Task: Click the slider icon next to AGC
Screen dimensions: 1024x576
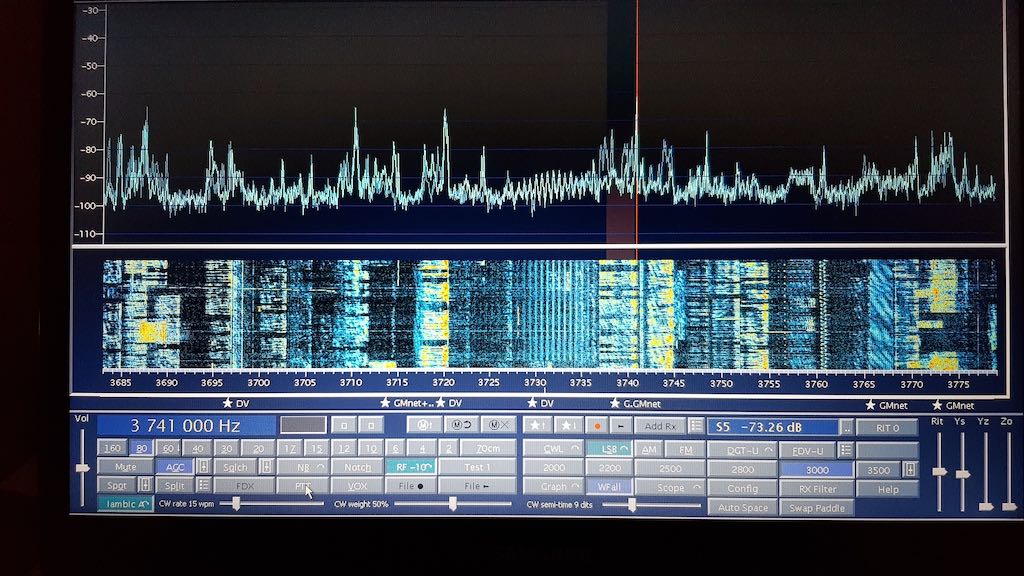Action: click(x=203, y=467)
